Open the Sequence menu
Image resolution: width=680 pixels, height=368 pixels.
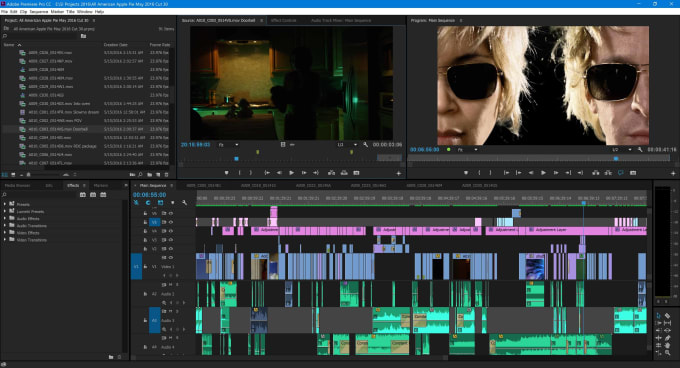pyautogui.click(x=39, y=11)
